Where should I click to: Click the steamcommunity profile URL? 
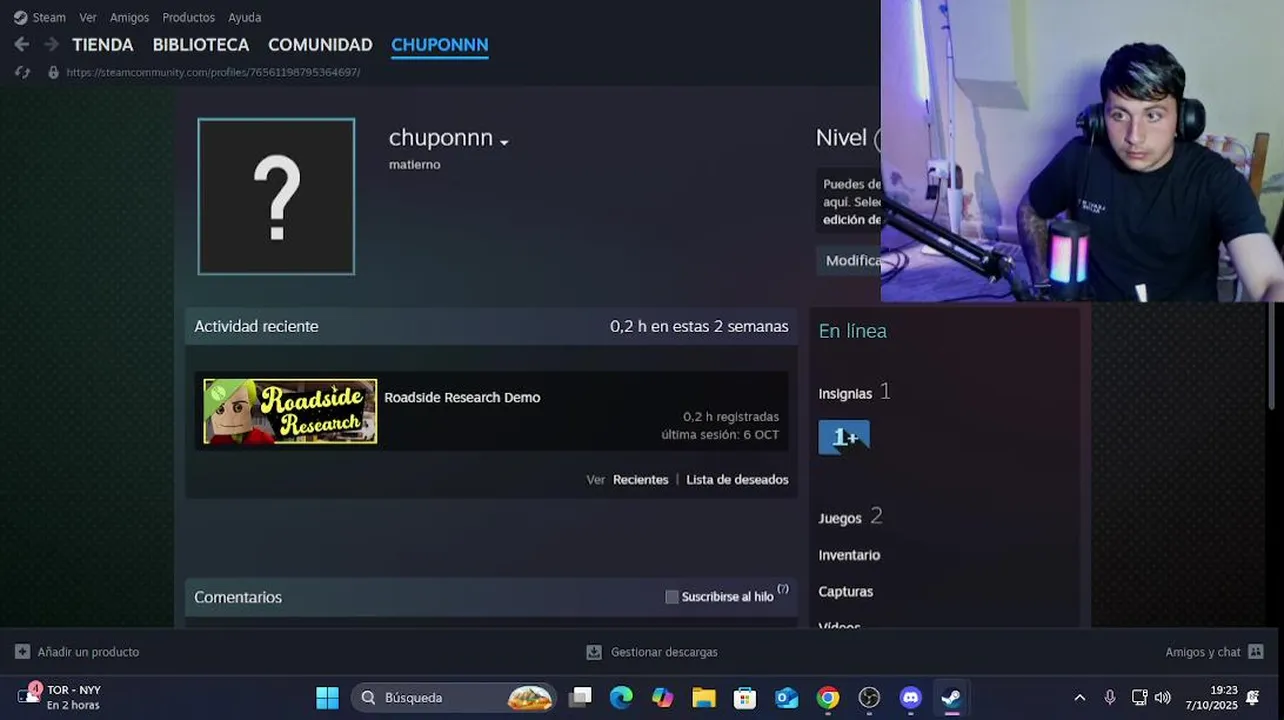pyautogui.click(x=213, y=72)
